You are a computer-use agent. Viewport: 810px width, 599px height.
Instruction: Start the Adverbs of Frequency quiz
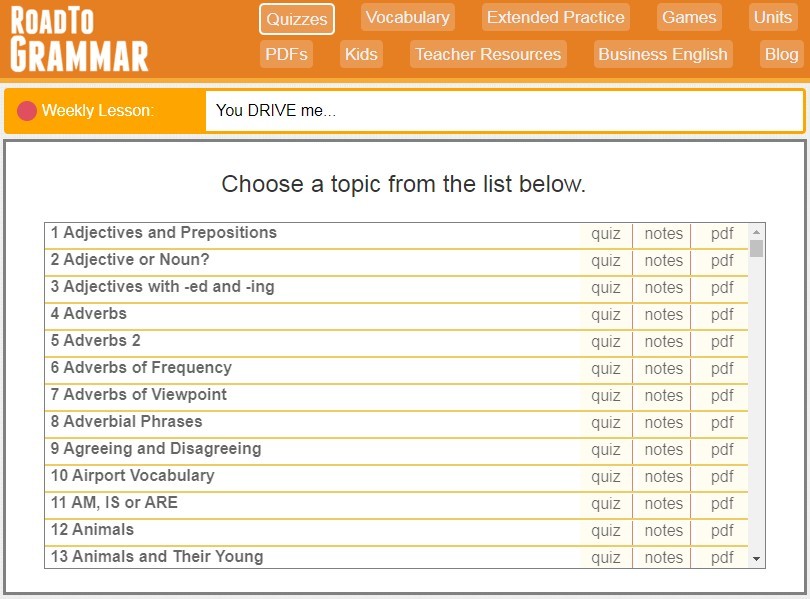click(605, 368)
